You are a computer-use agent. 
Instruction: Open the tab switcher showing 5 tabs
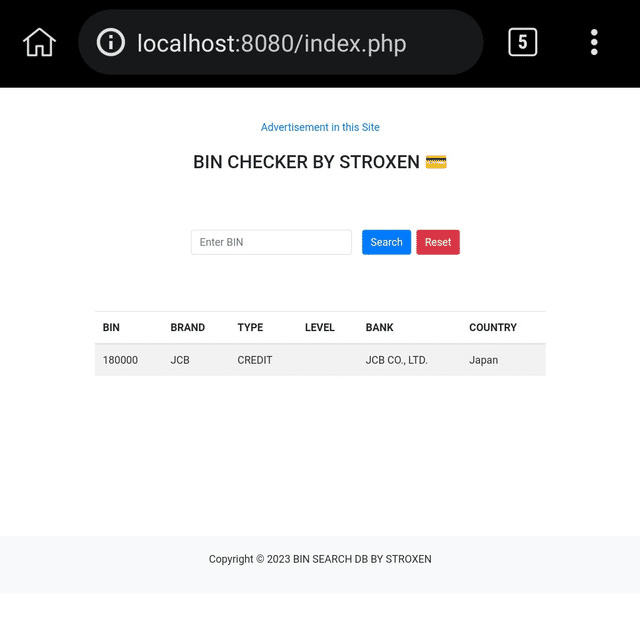point(522,42)
